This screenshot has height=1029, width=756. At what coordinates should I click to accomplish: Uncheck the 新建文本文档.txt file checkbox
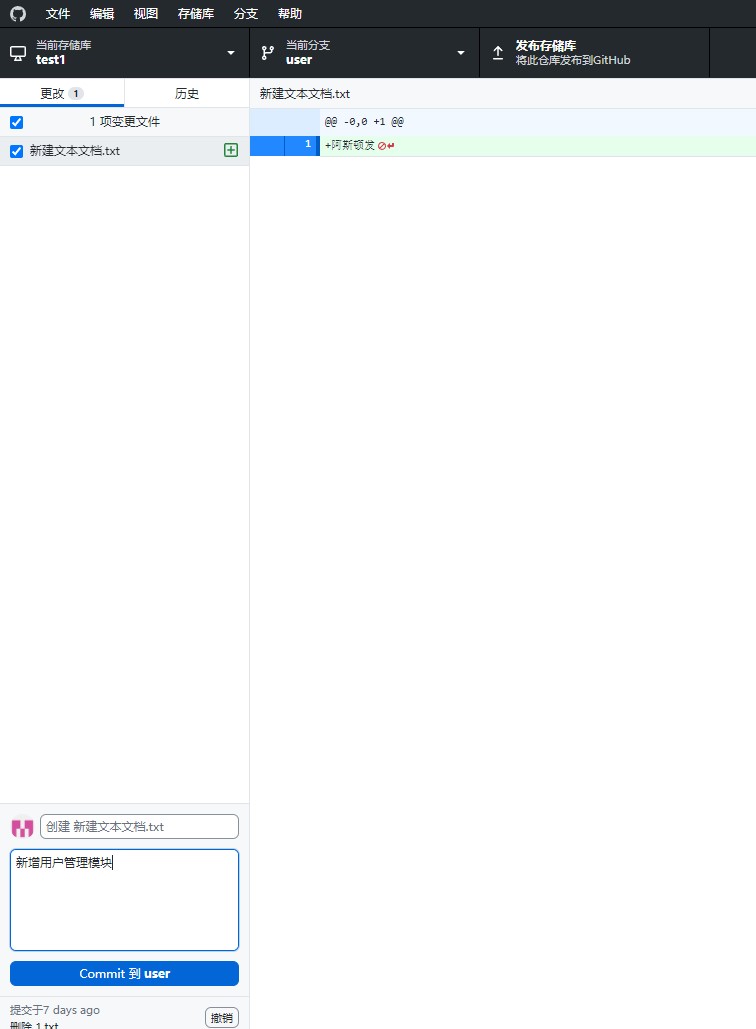click(x=16, y=151)
